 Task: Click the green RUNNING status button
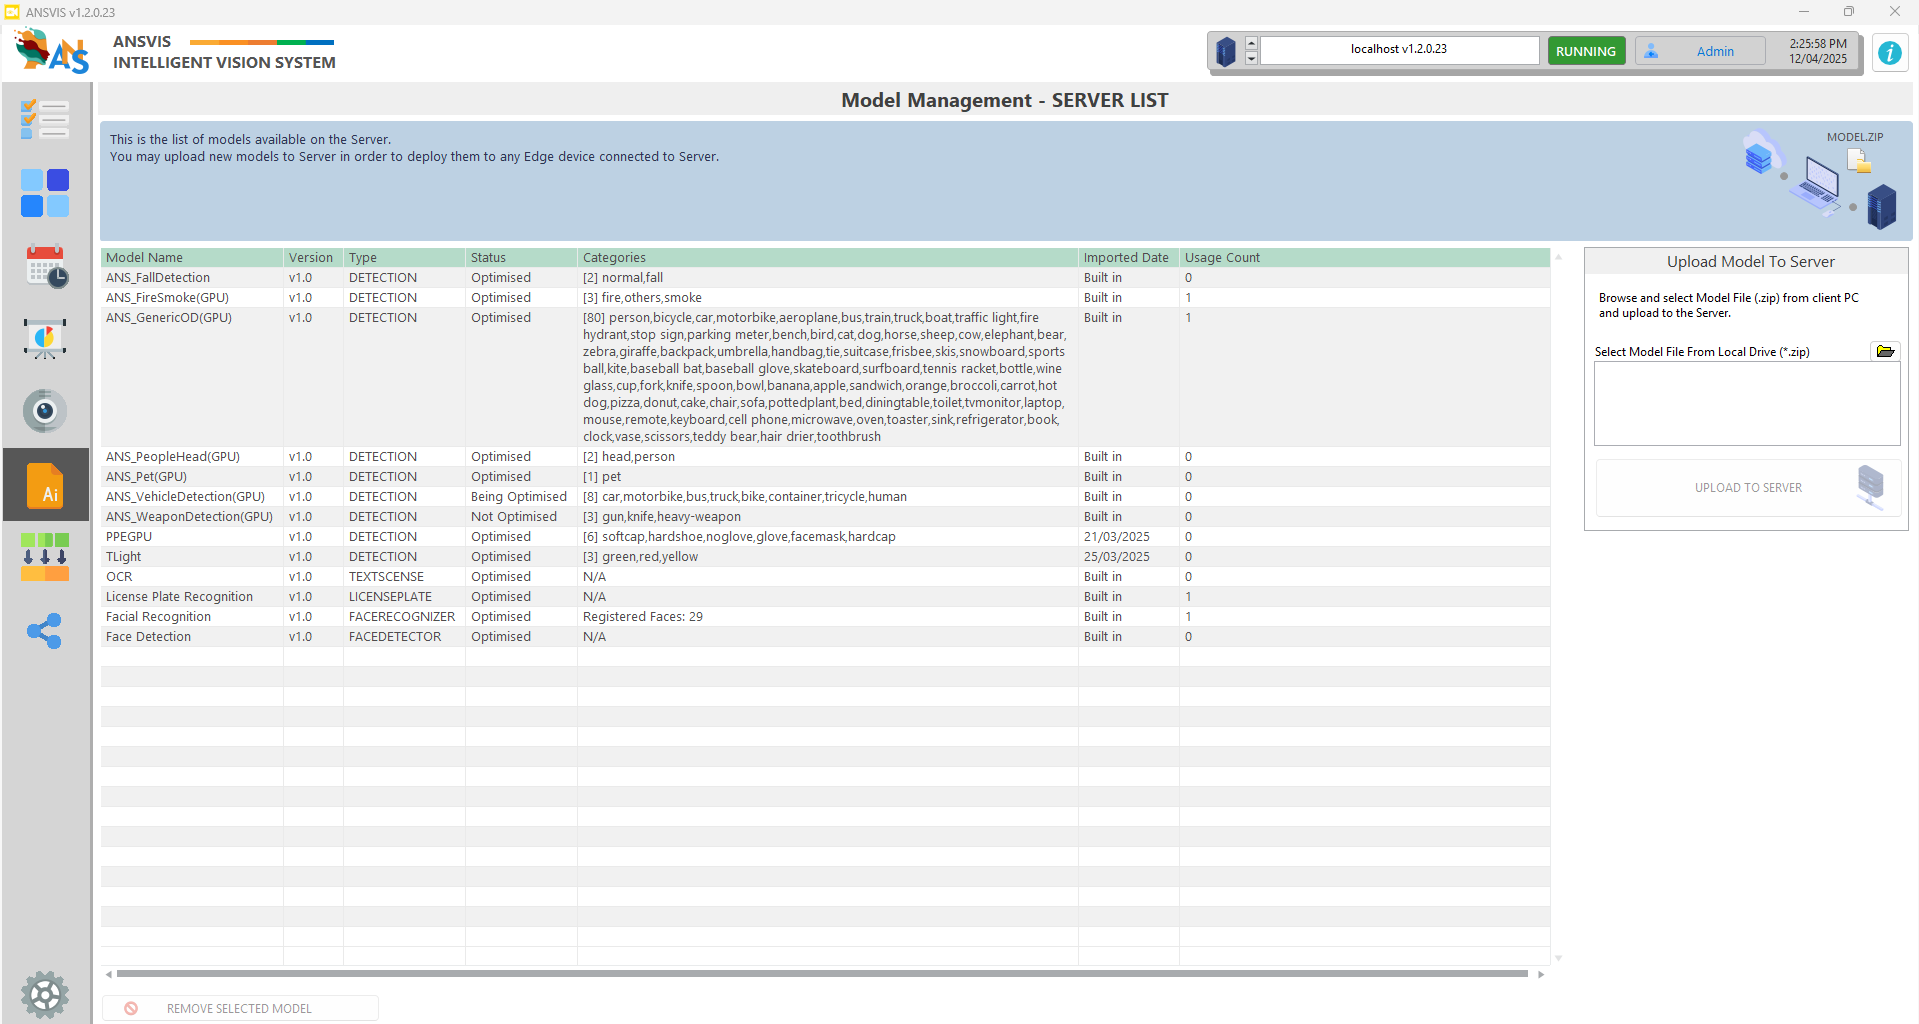point(1585,51)
